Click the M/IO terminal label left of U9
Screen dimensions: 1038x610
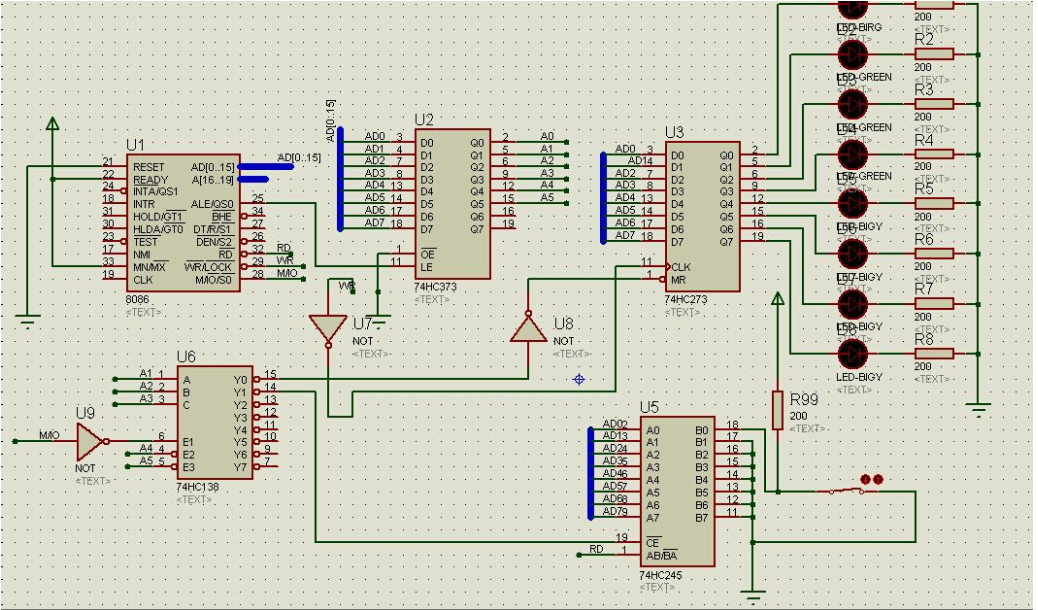tap(49, 435)
